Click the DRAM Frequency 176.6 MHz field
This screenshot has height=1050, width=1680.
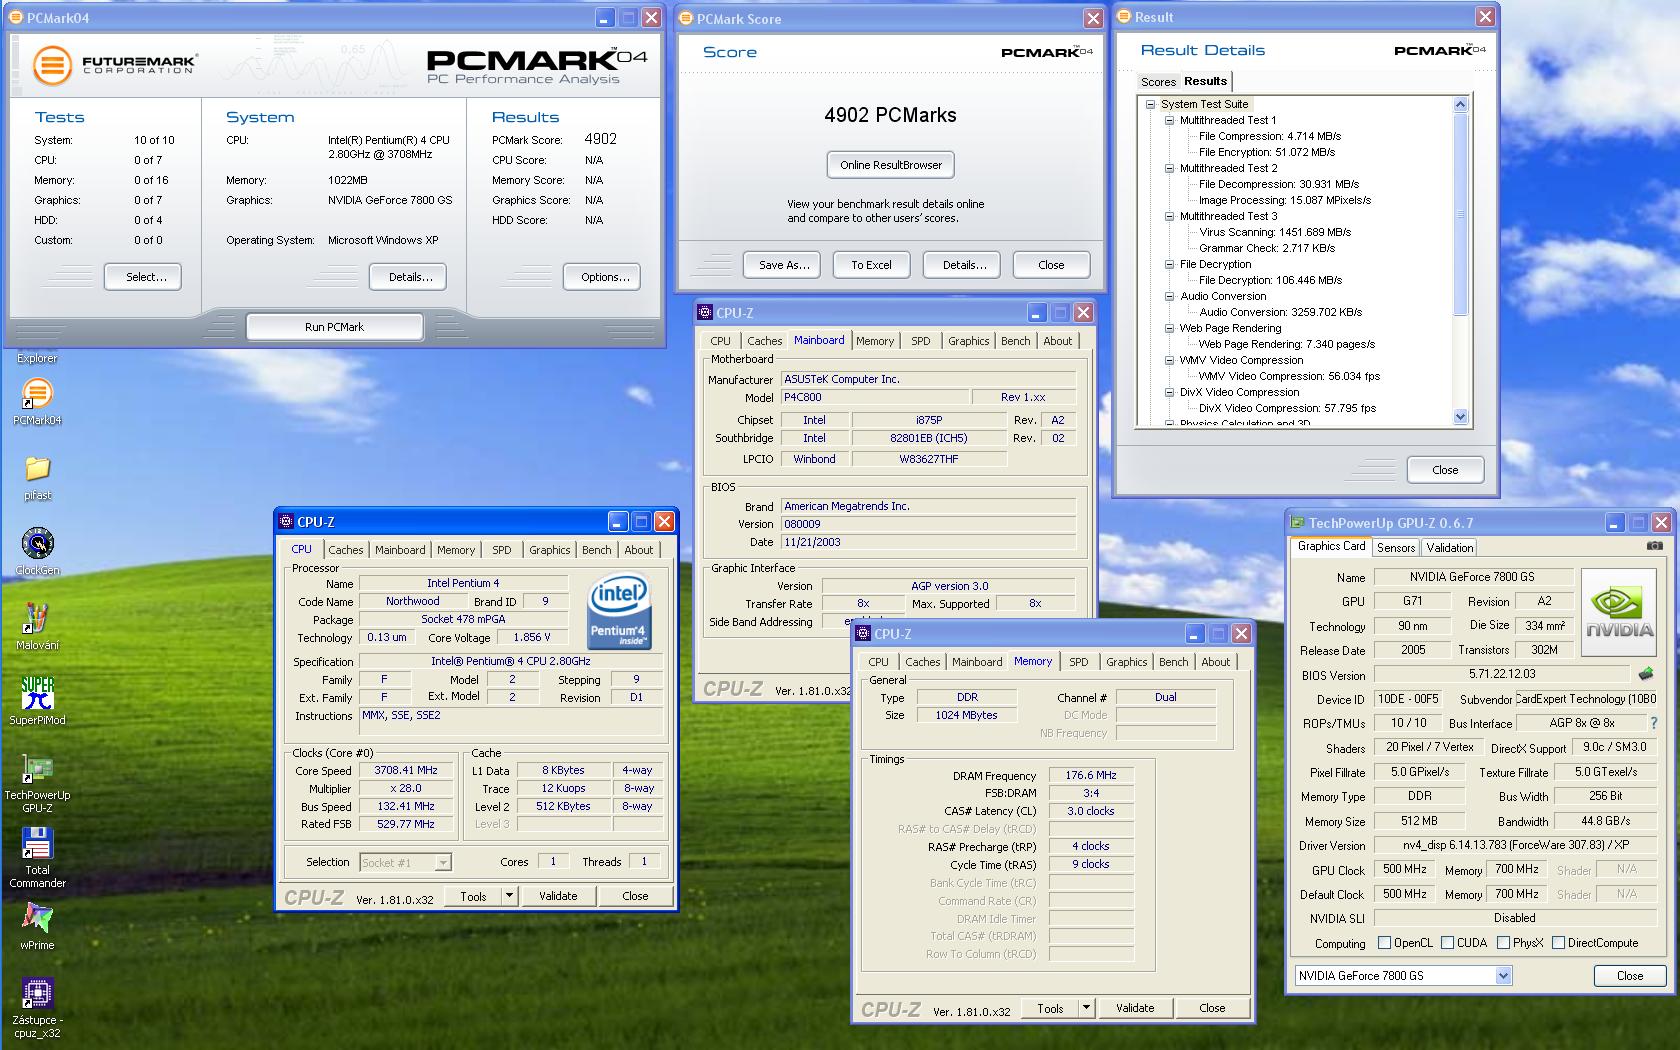click(x=1091, y=775)
